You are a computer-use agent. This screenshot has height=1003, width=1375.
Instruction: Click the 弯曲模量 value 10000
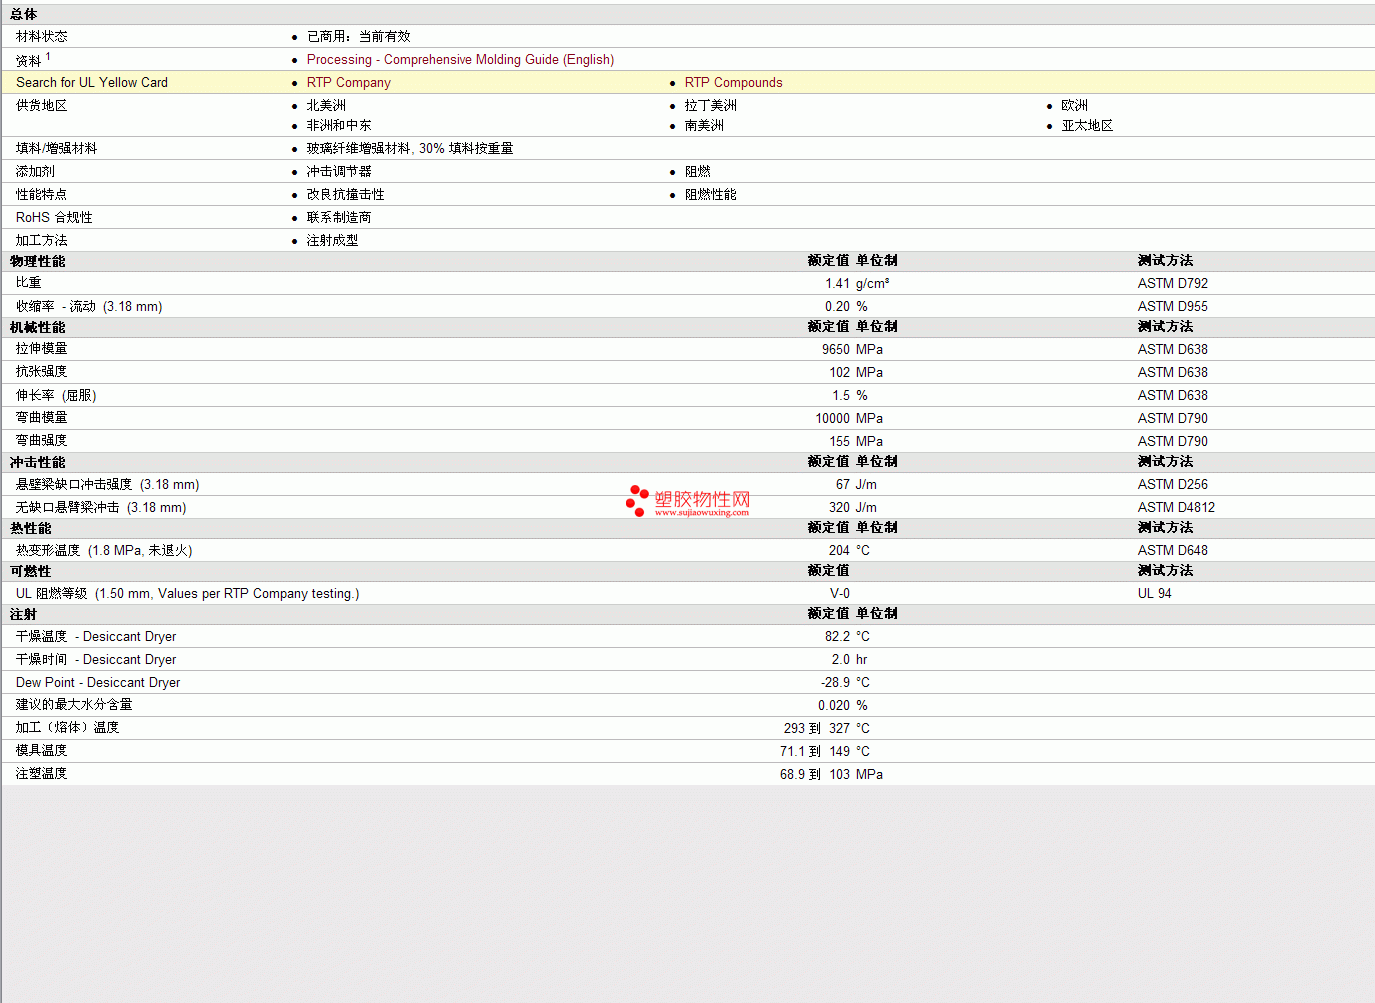click(x=833, y=419)
